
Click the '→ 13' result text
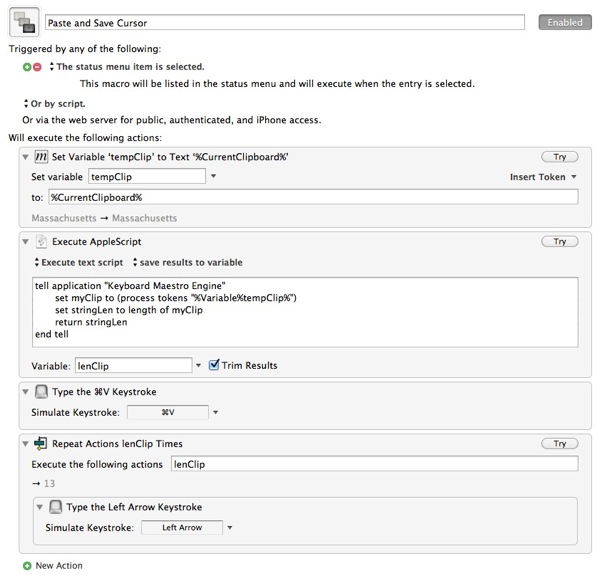(43, 483)
